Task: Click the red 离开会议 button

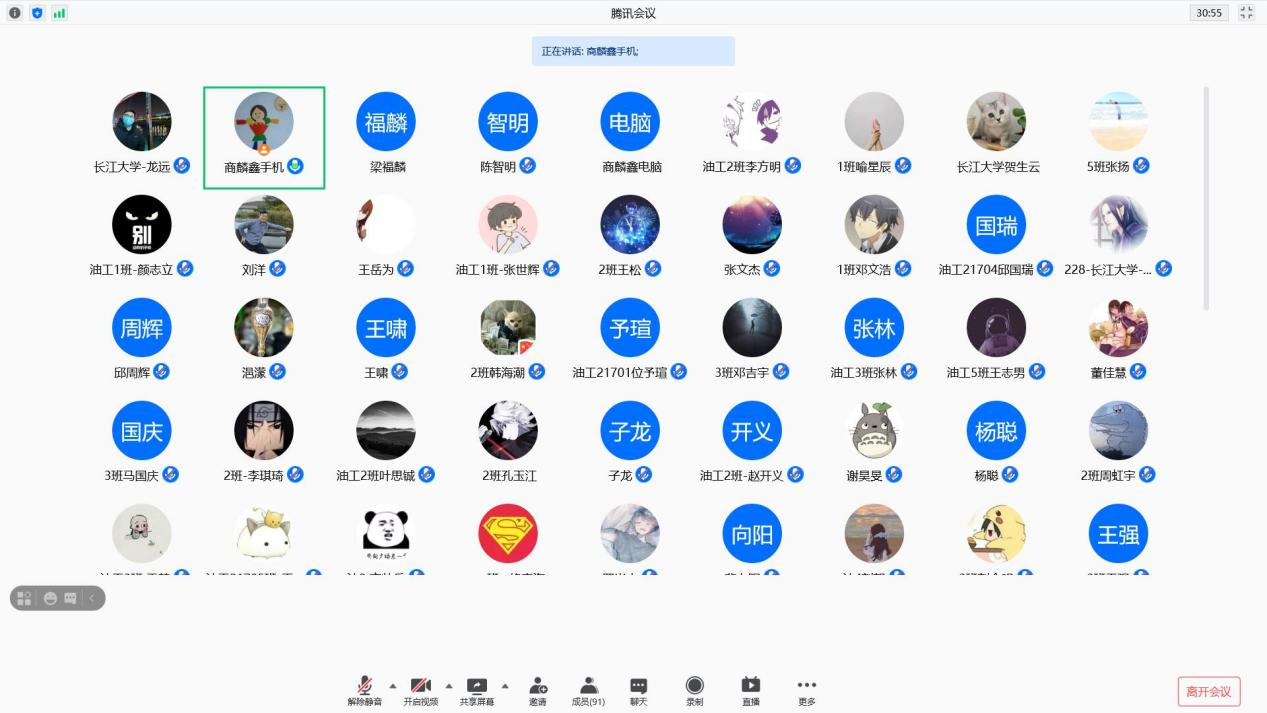Action: 1209,691
